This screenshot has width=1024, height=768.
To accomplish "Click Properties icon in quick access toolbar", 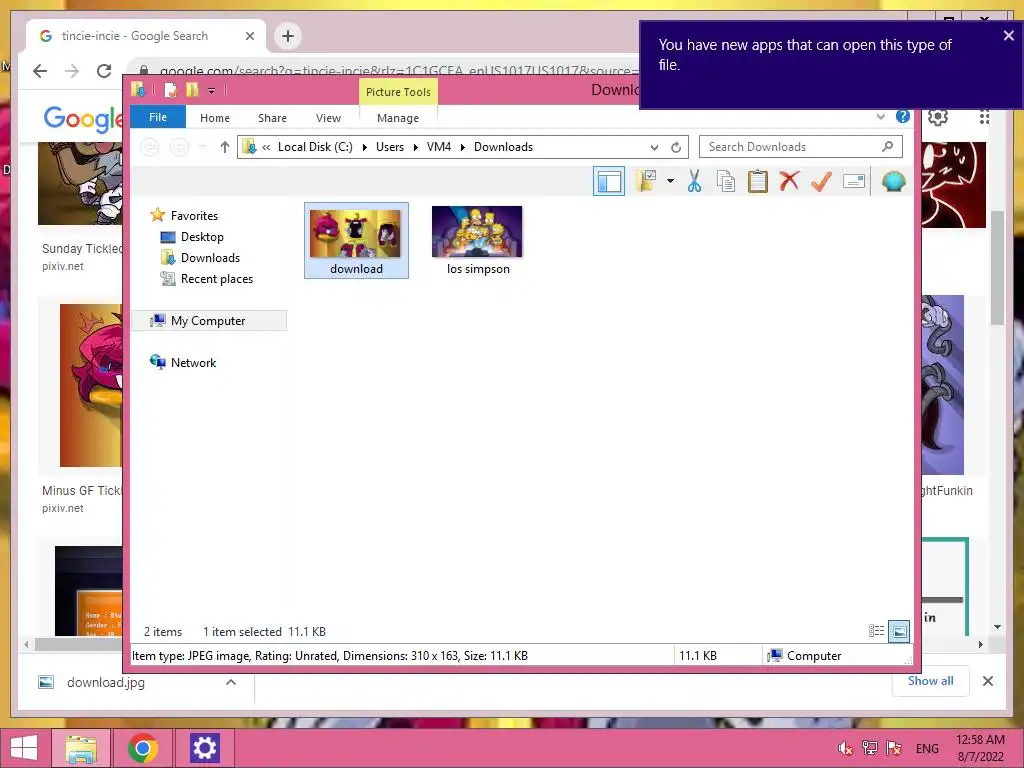I will [170, 89].
